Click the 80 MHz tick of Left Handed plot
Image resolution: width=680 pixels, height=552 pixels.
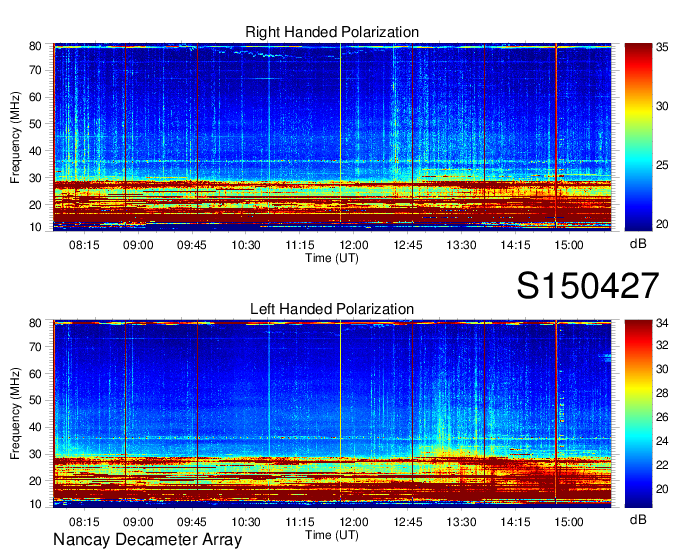click(x=35, y=323)
